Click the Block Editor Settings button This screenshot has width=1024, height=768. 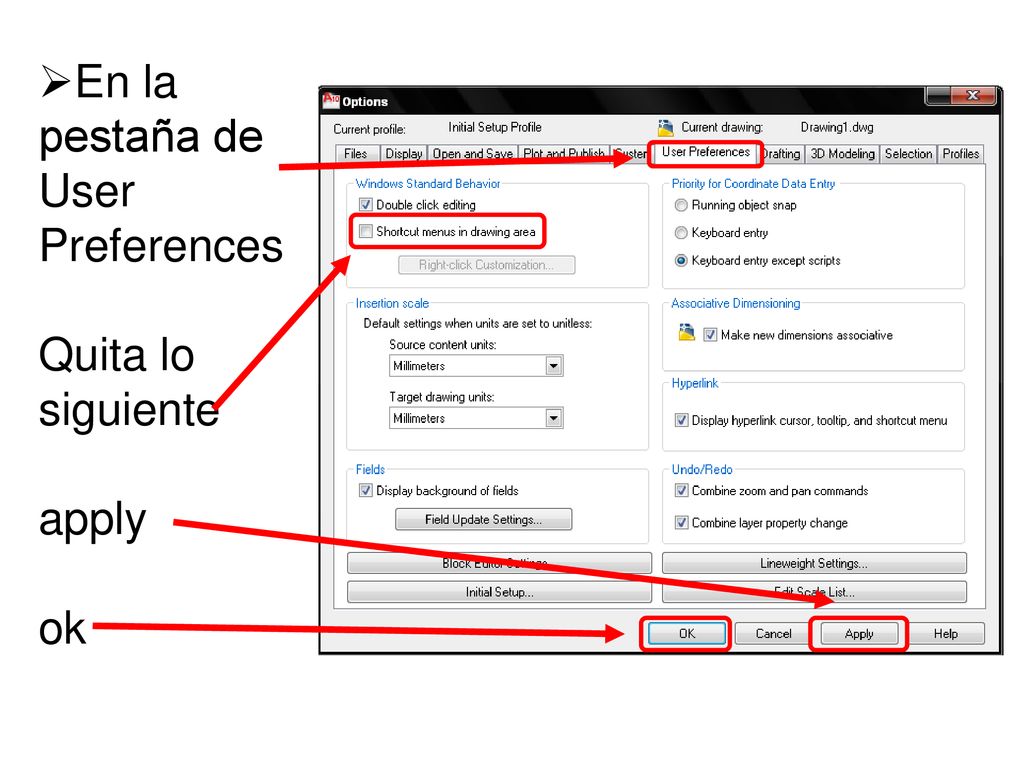499,563
